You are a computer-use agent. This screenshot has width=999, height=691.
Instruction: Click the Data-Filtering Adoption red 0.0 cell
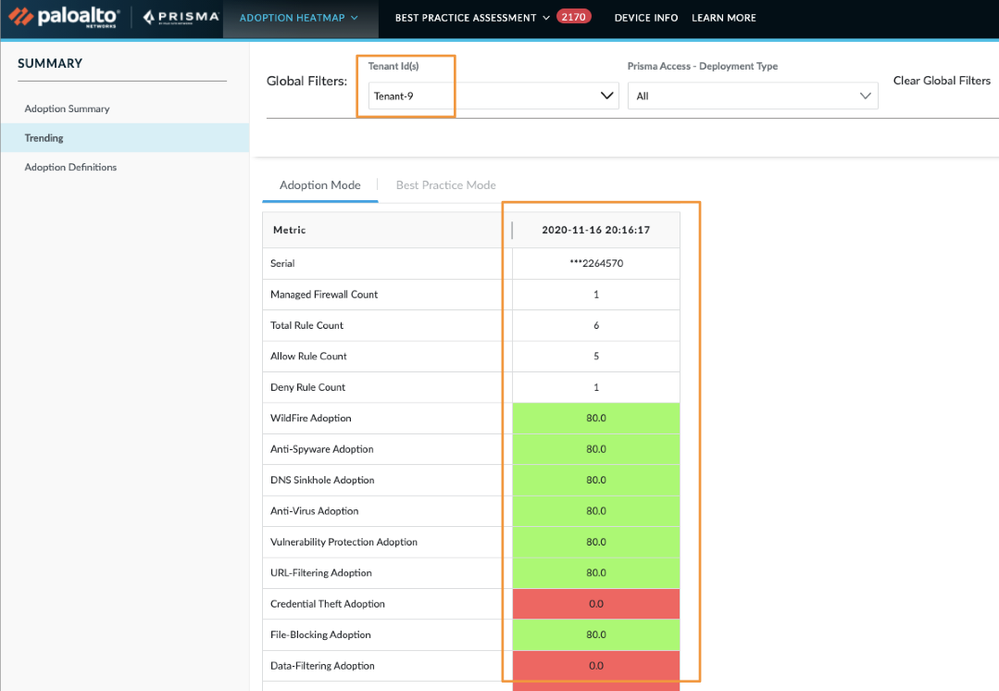[596, 666]
